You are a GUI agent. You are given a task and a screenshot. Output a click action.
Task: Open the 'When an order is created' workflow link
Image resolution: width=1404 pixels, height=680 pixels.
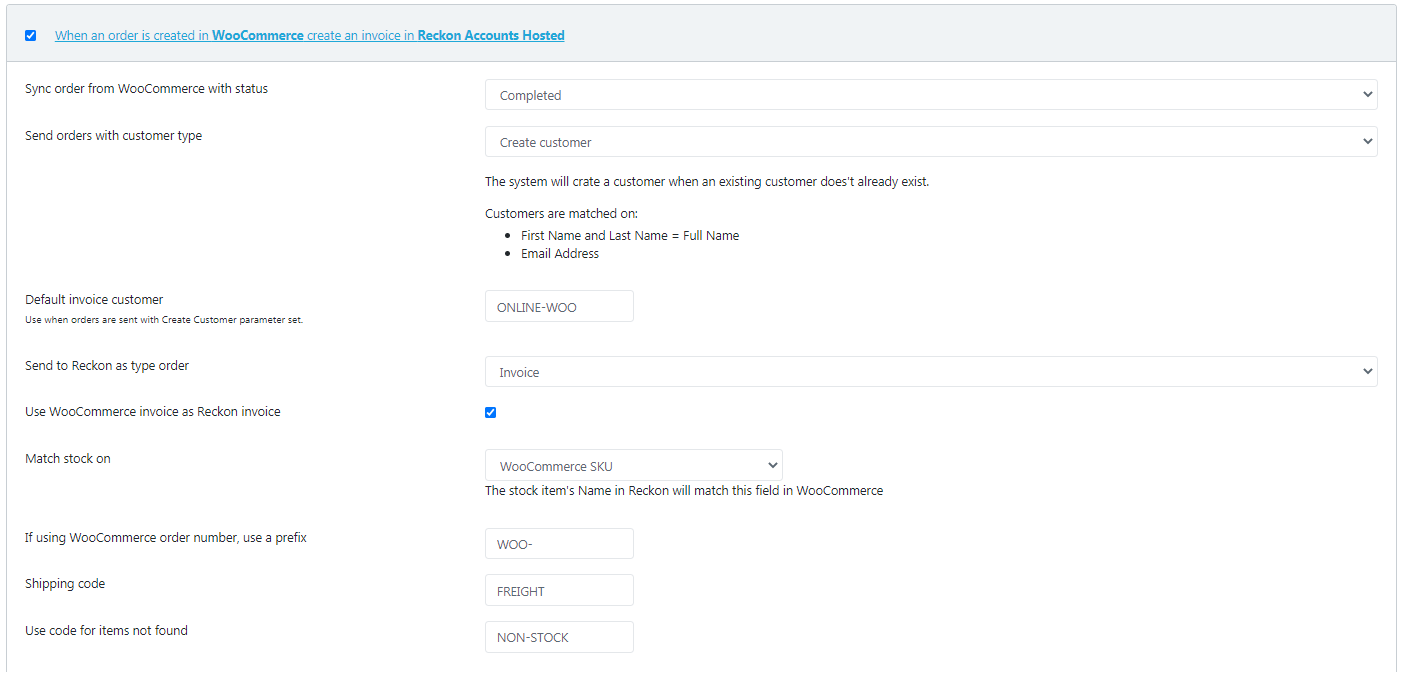click(309, 36)
